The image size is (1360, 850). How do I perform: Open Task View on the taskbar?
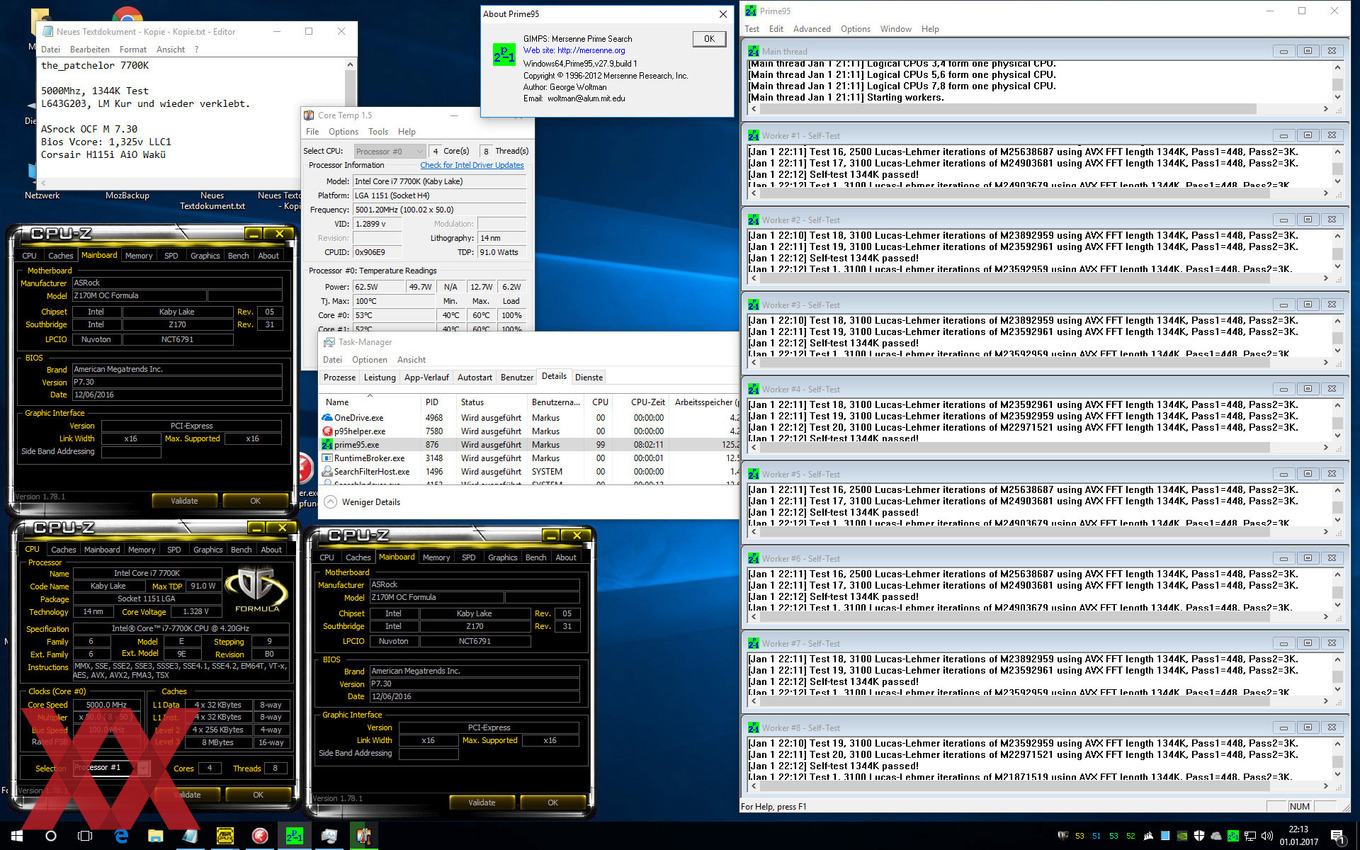[85, 835]
